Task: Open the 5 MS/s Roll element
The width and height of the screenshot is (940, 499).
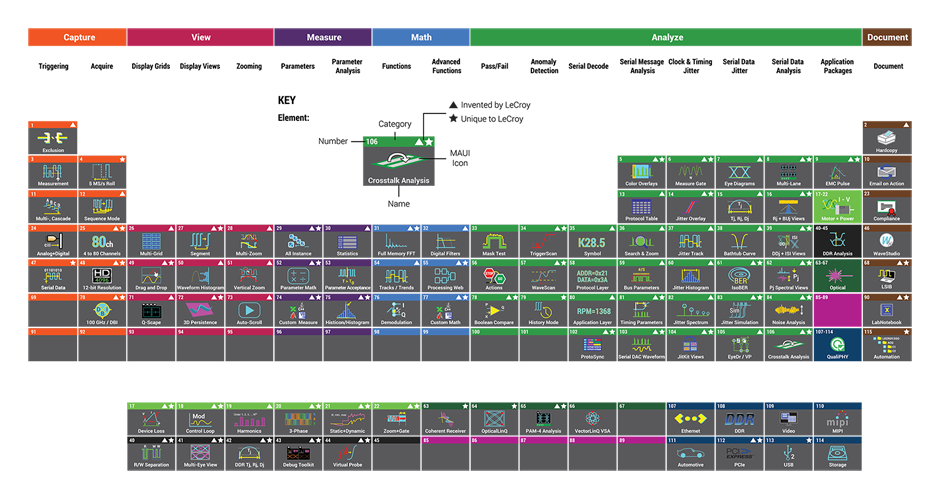Action: tap(102, 172)
